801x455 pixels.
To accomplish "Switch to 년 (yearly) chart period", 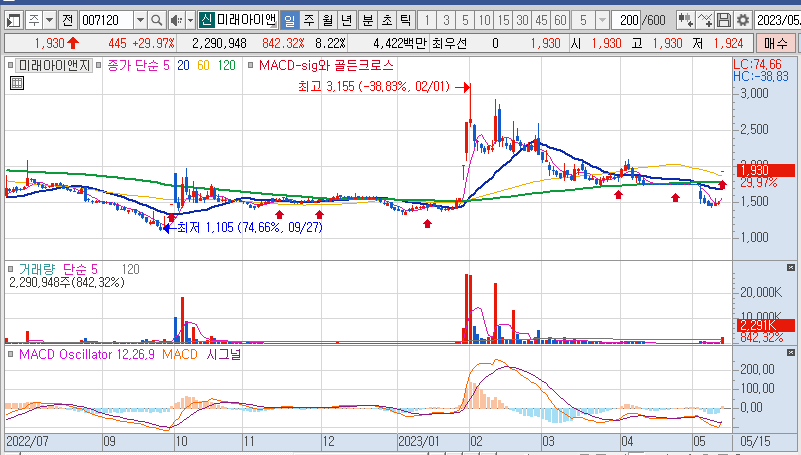I will click(x=346, y=20).
